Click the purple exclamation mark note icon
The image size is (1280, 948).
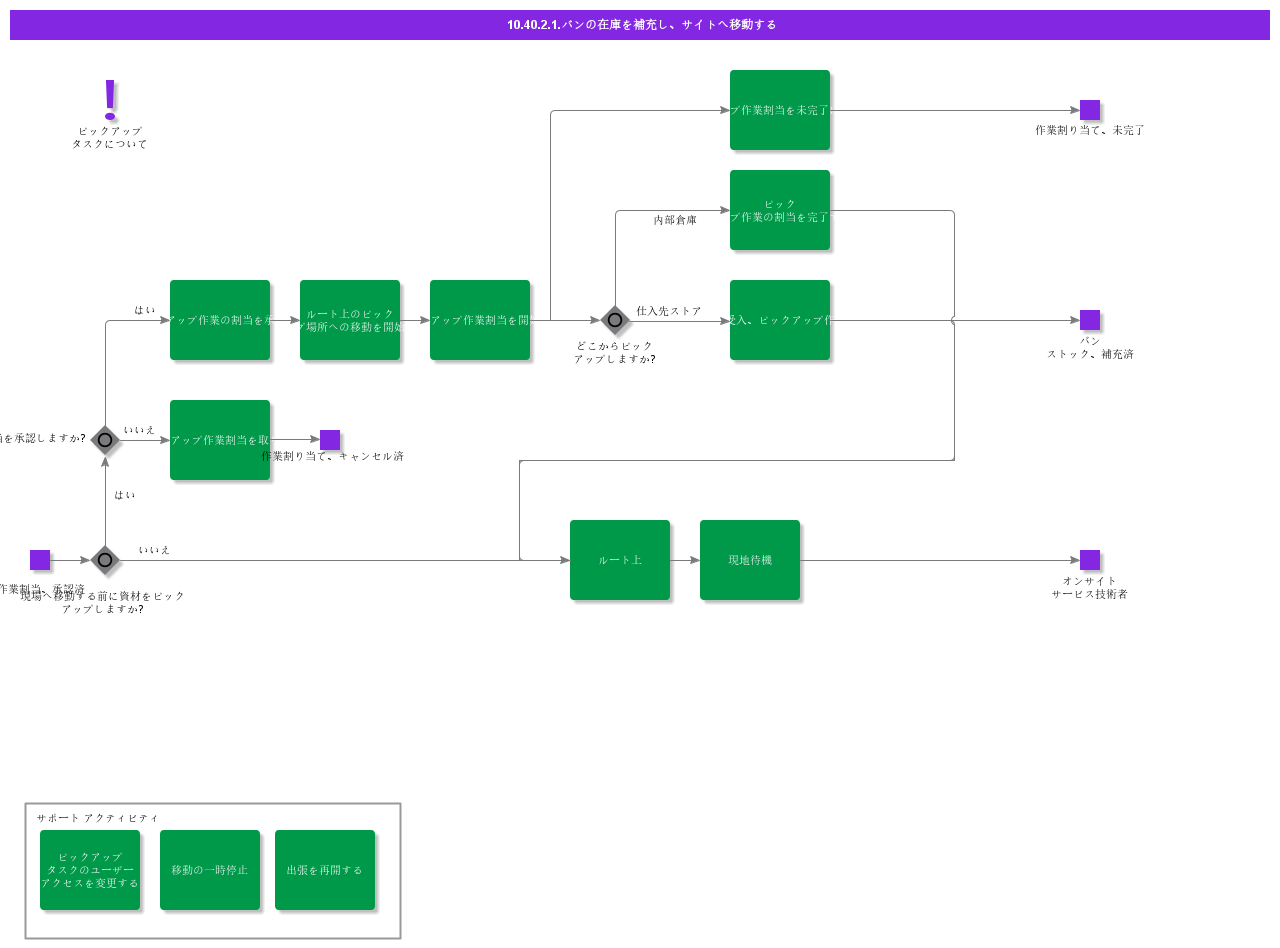click(110, 100)
